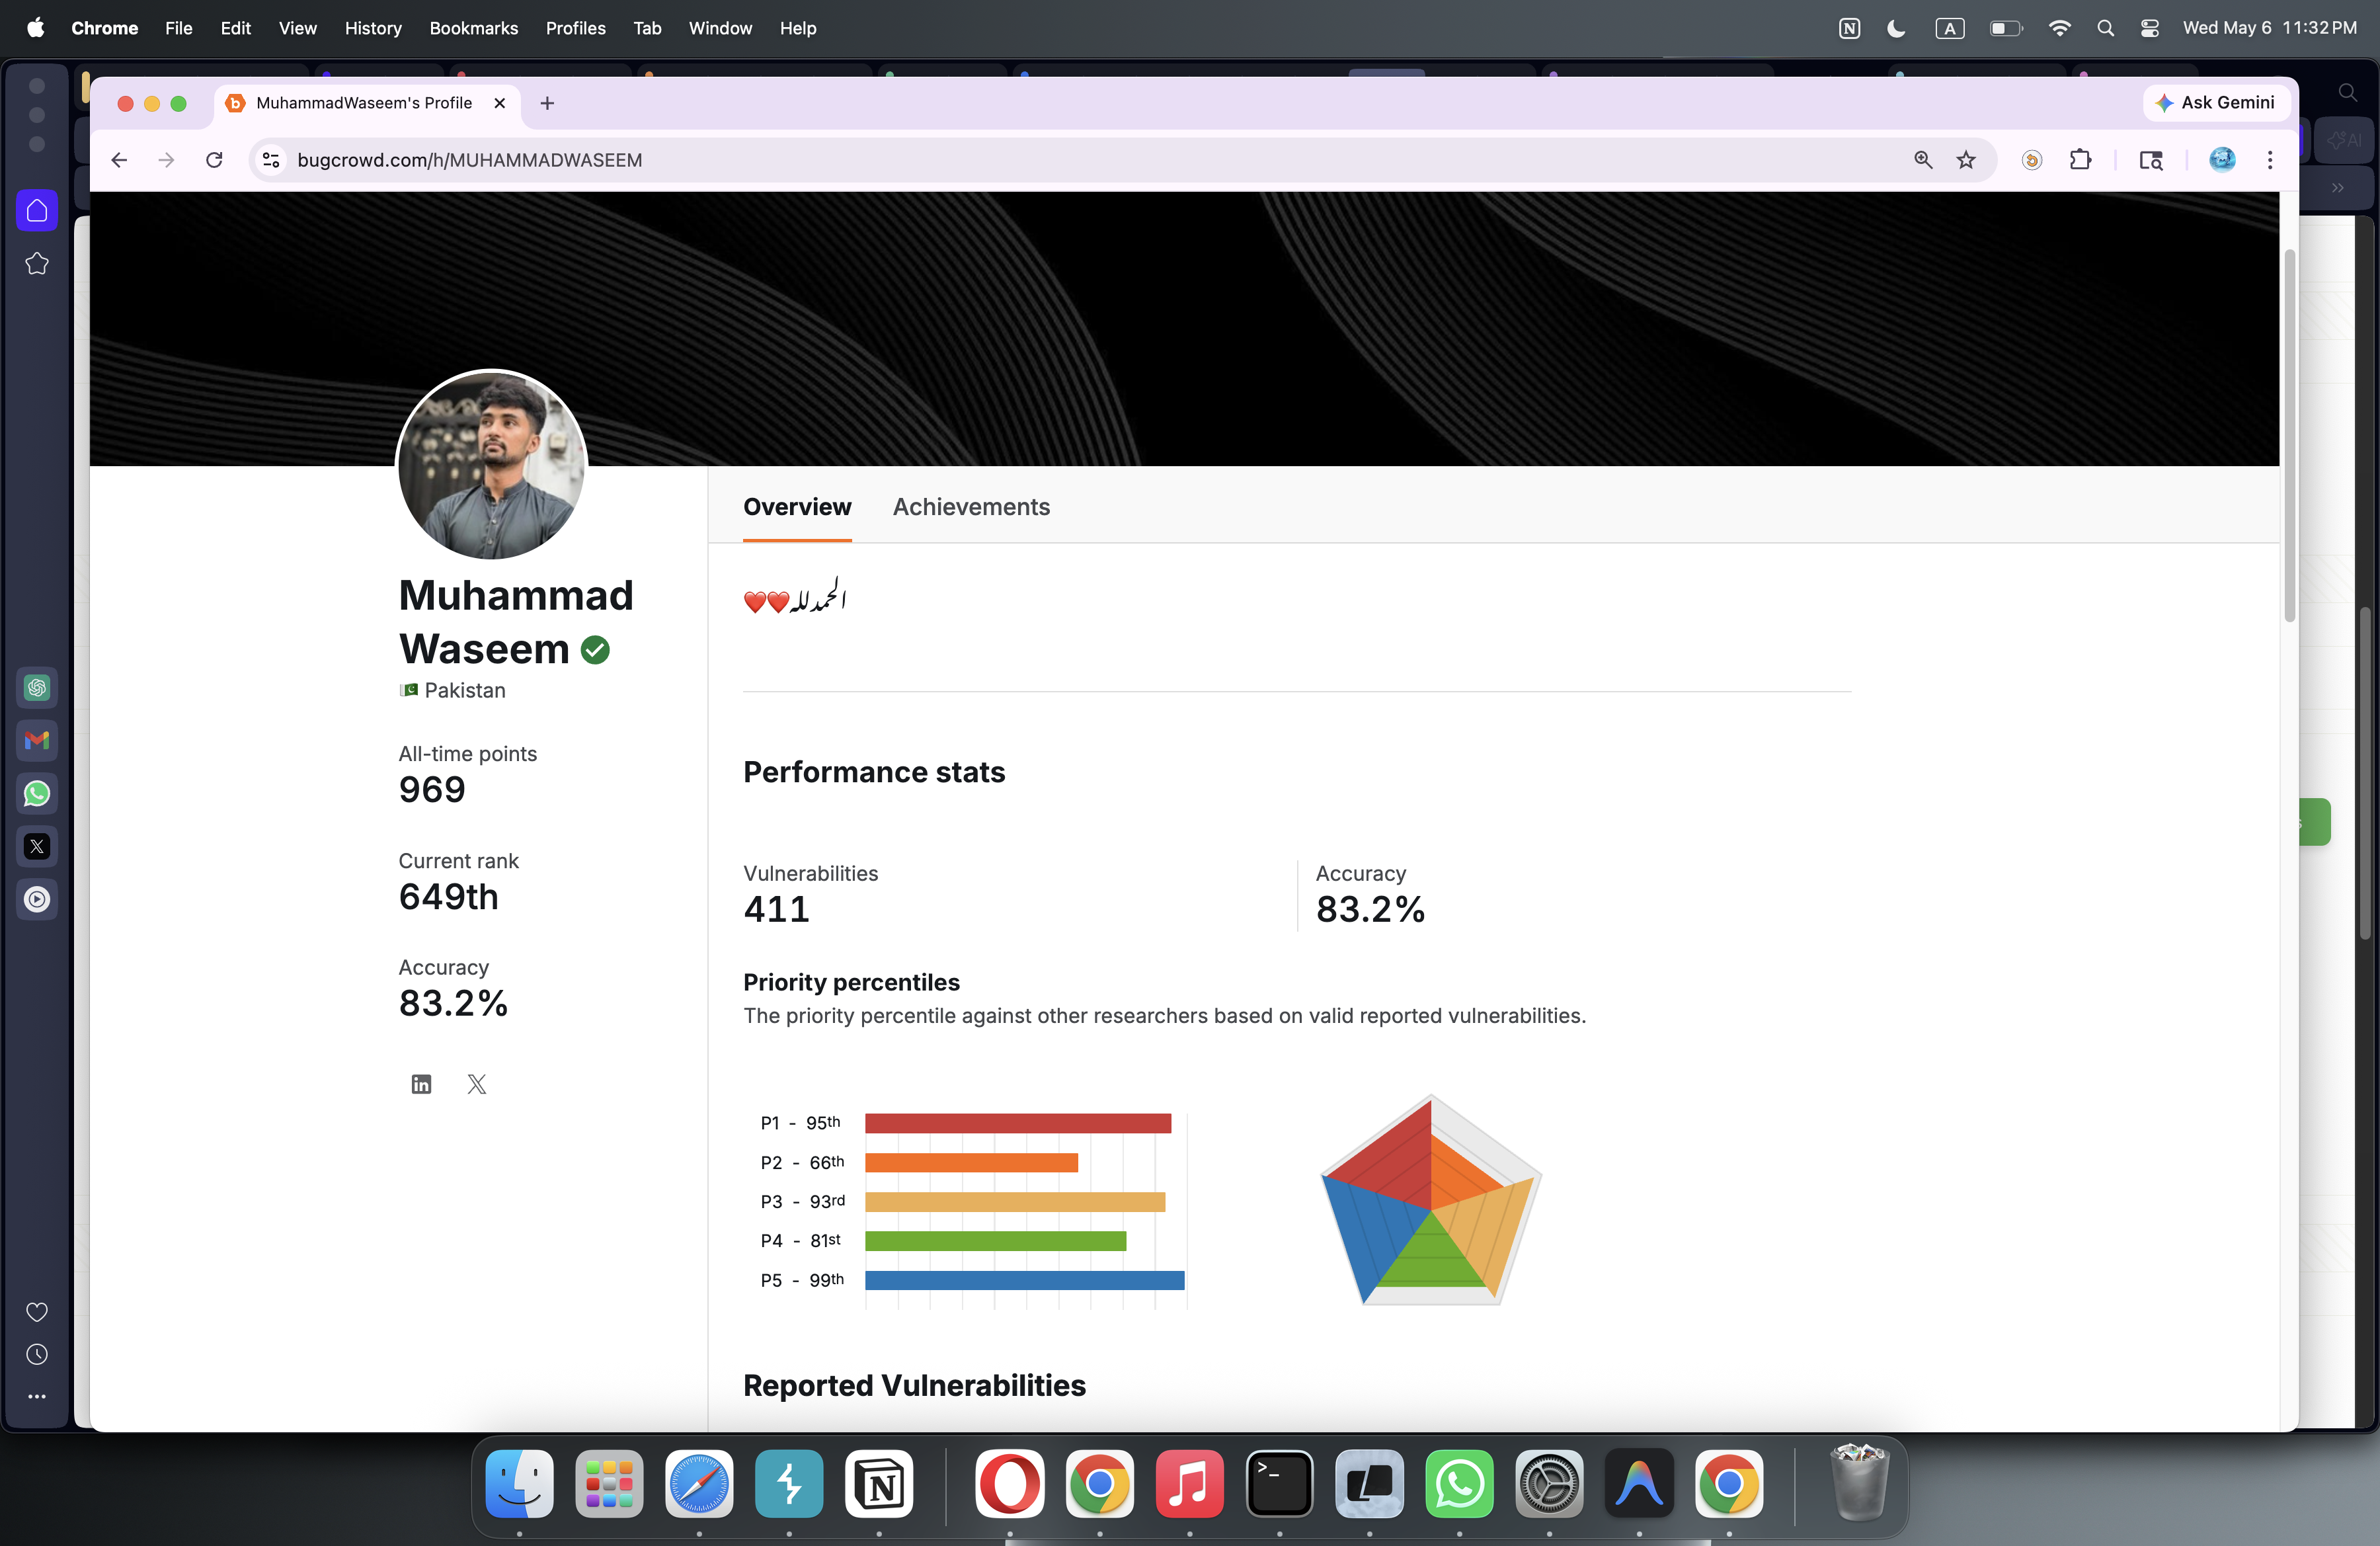
Task: Click the orange swirl extension icon in the toolbar
Action: (x=2032, y=160)
